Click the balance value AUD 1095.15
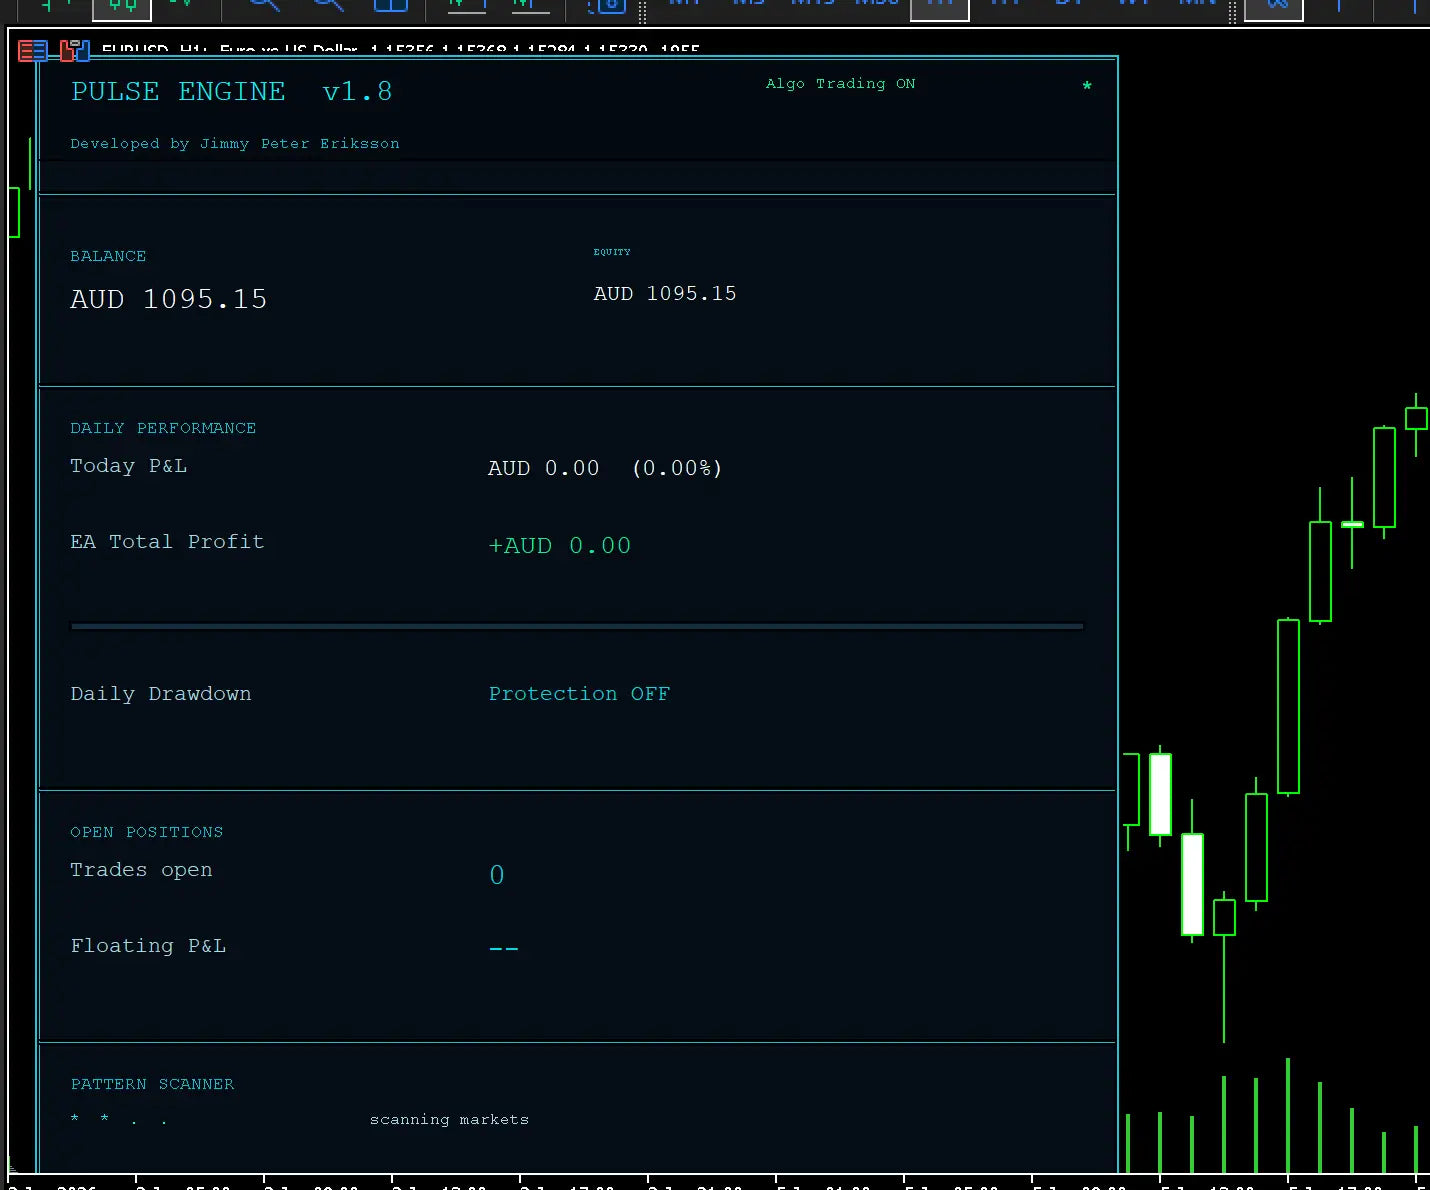 [x=169, y=299]
